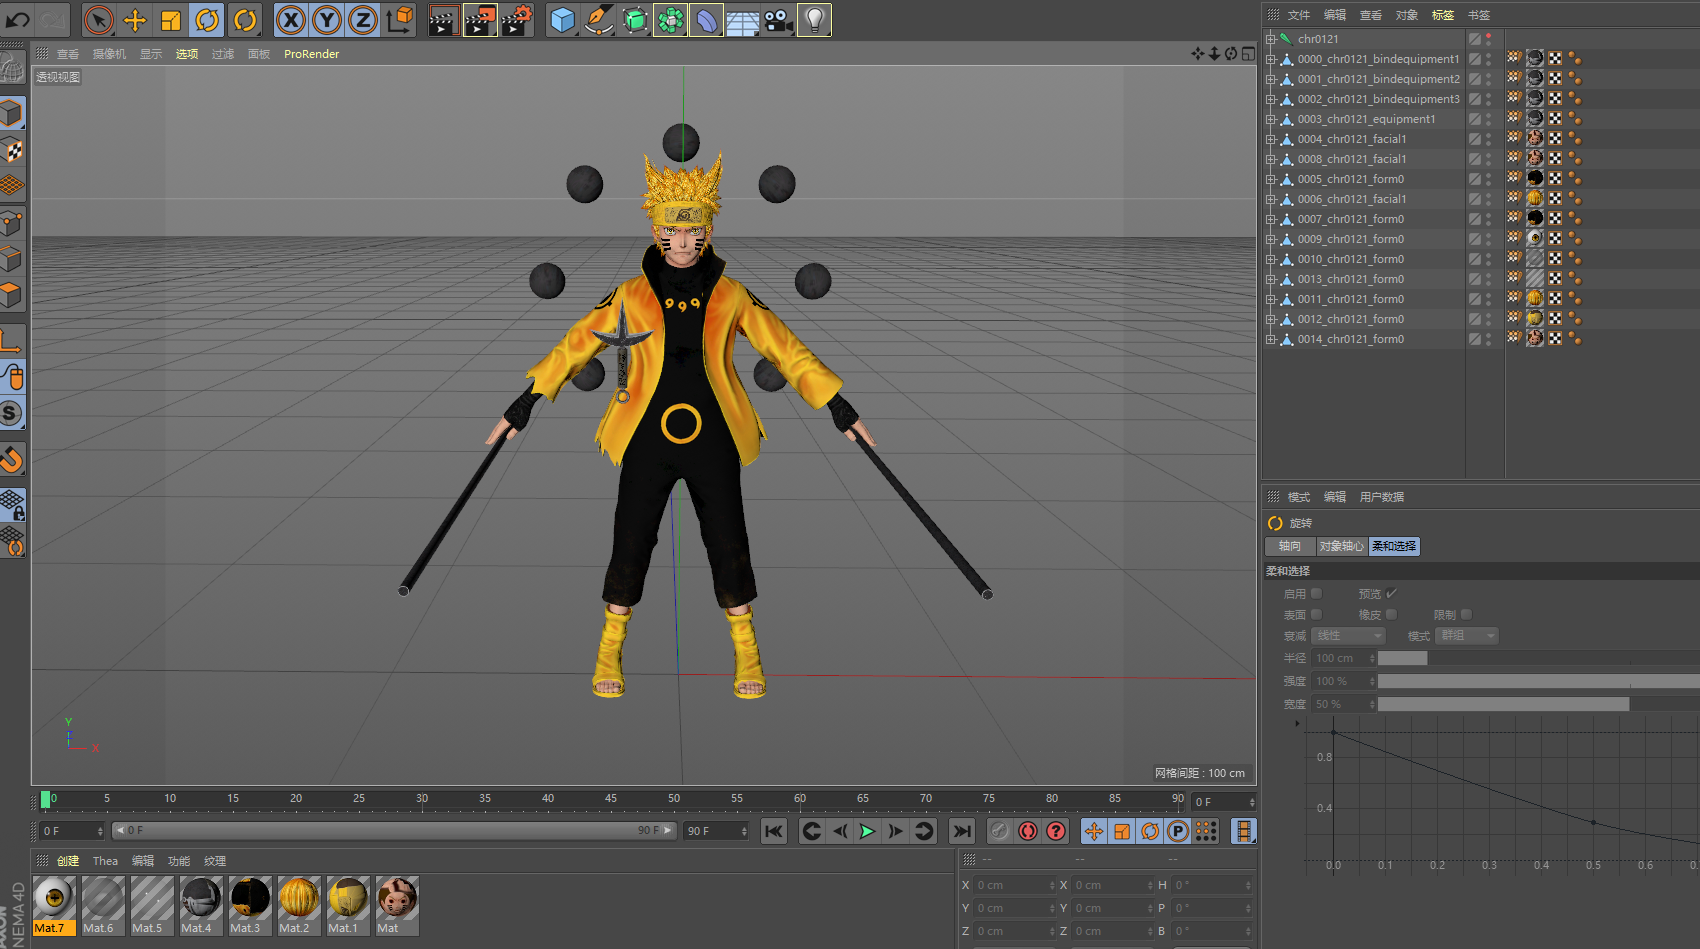Open the Object Manager 文件 menu
Screen dimensions: 1700x949
[1299, 15]
